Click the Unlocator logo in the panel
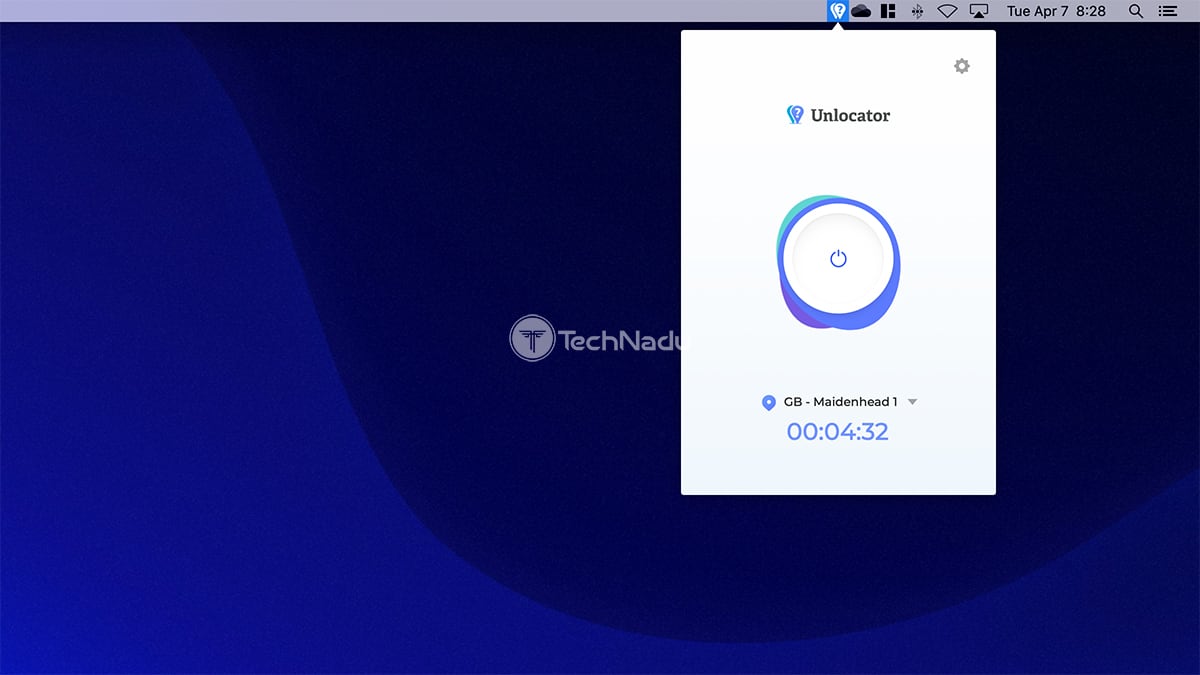The height and width of the screenshot is (675, 1200). [838, 115]
